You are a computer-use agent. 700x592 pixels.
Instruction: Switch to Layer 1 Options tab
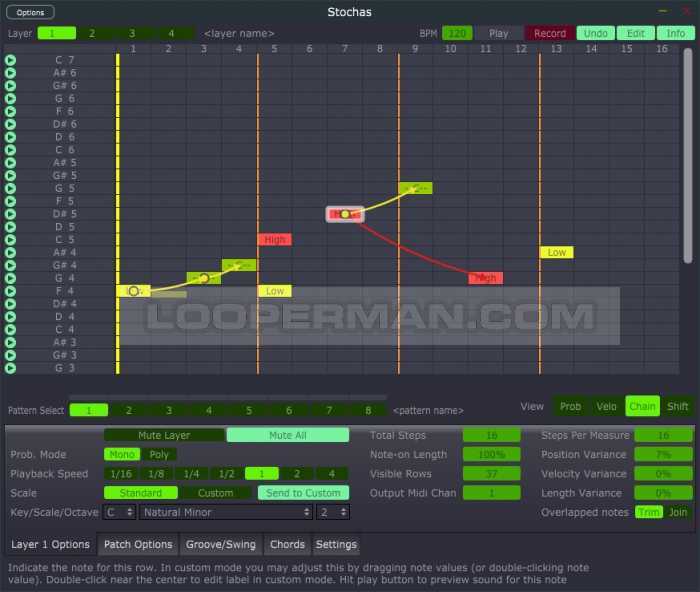(50, 544)
